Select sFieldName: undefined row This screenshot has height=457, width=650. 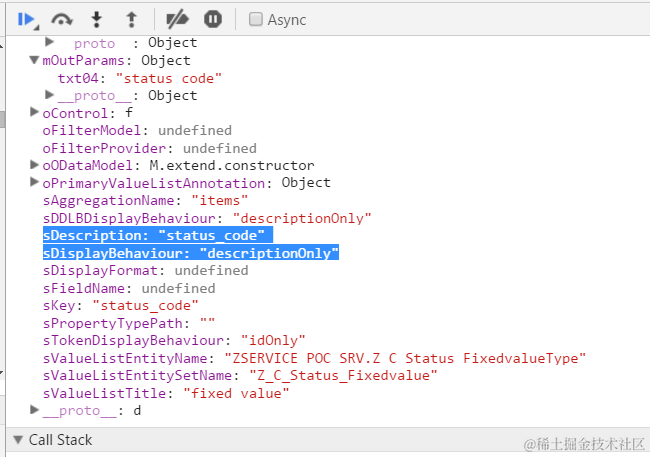click(129, 288)
